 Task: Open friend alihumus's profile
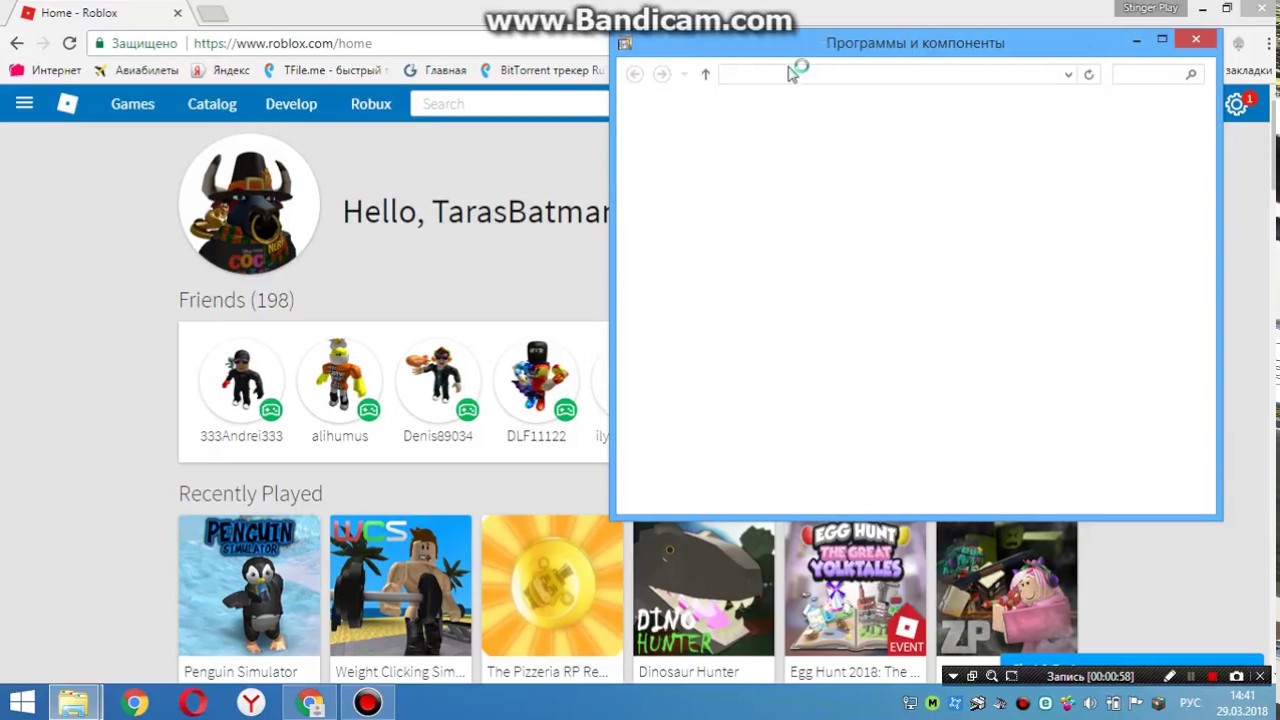[340, 391]
